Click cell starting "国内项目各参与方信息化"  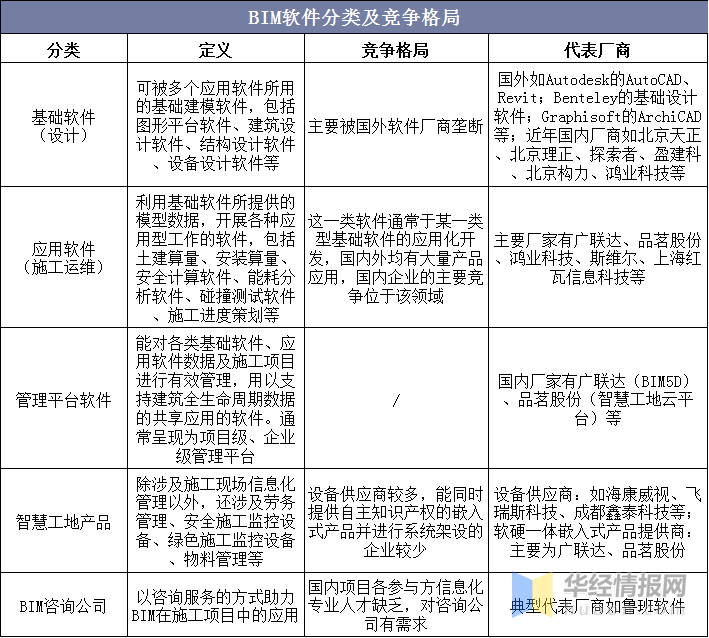396,605
